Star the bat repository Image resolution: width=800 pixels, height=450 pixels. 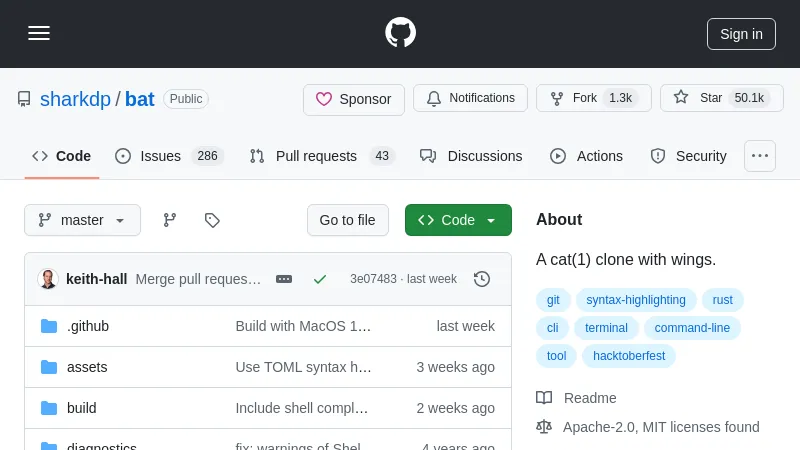pyautogui.click(x=721, y=98)
